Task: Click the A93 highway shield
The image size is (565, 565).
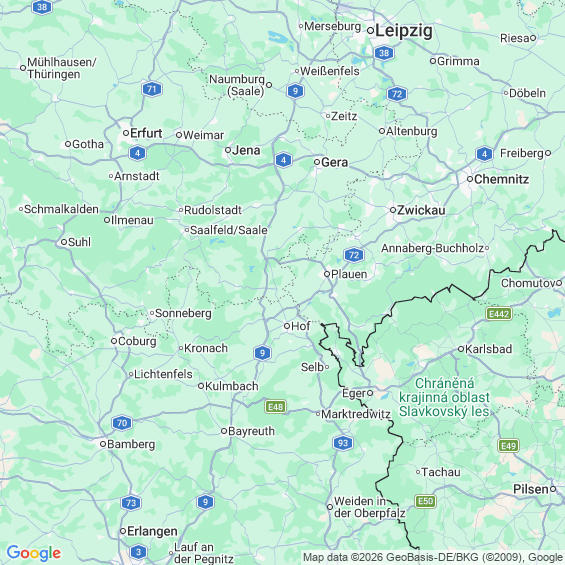Action: pos(343,443)
